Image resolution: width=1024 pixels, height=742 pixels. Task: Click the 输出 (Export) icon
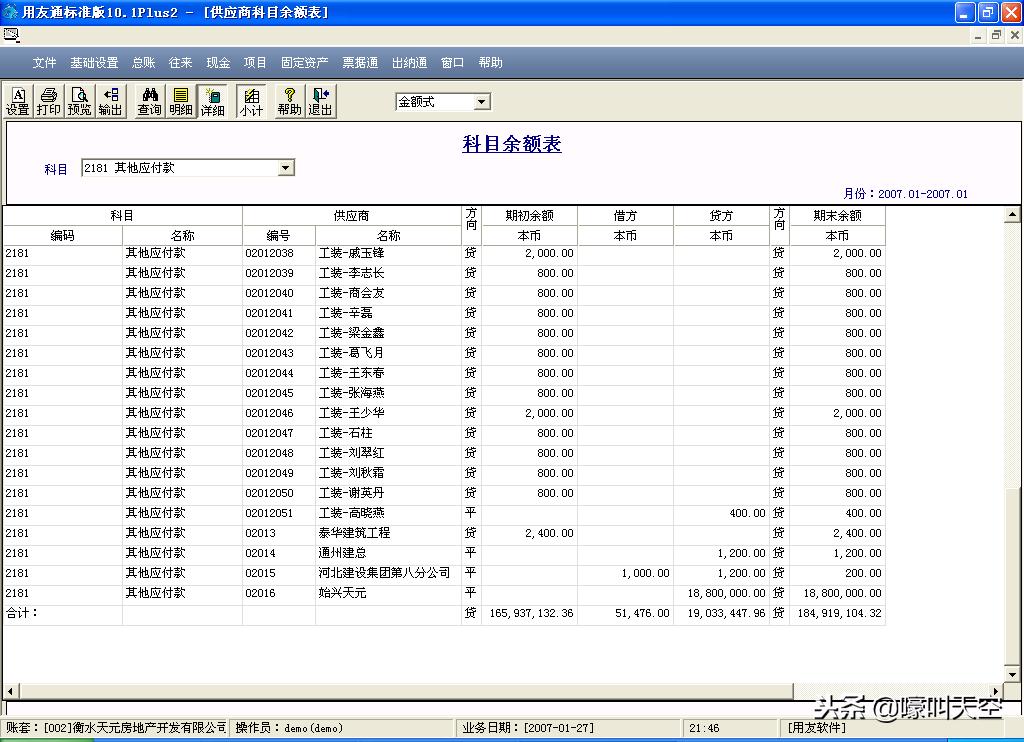(x=110, y=100)
